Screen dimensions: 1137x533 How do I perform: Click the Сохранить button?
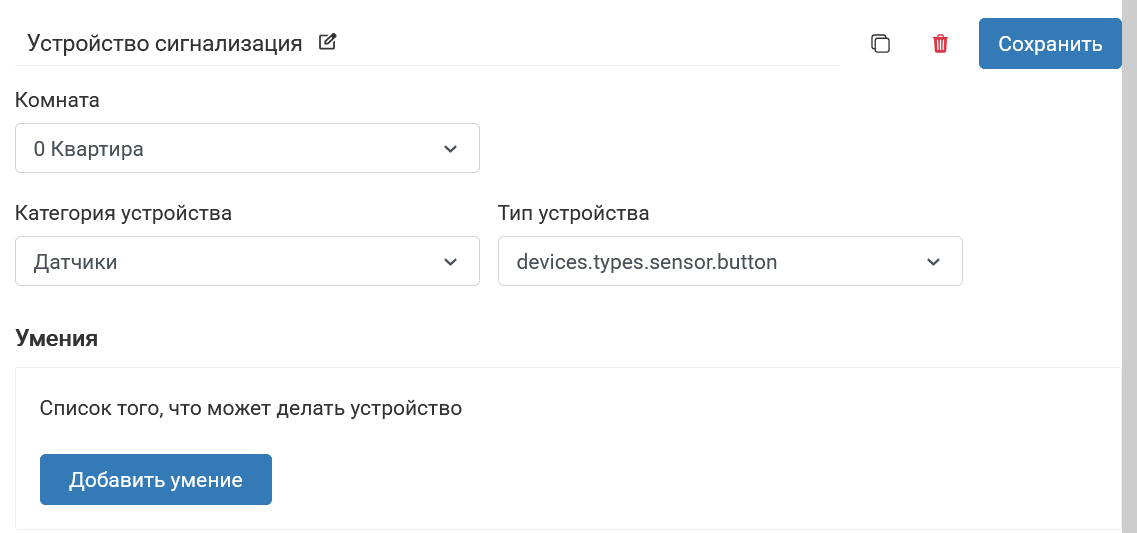coord(1050,44)
